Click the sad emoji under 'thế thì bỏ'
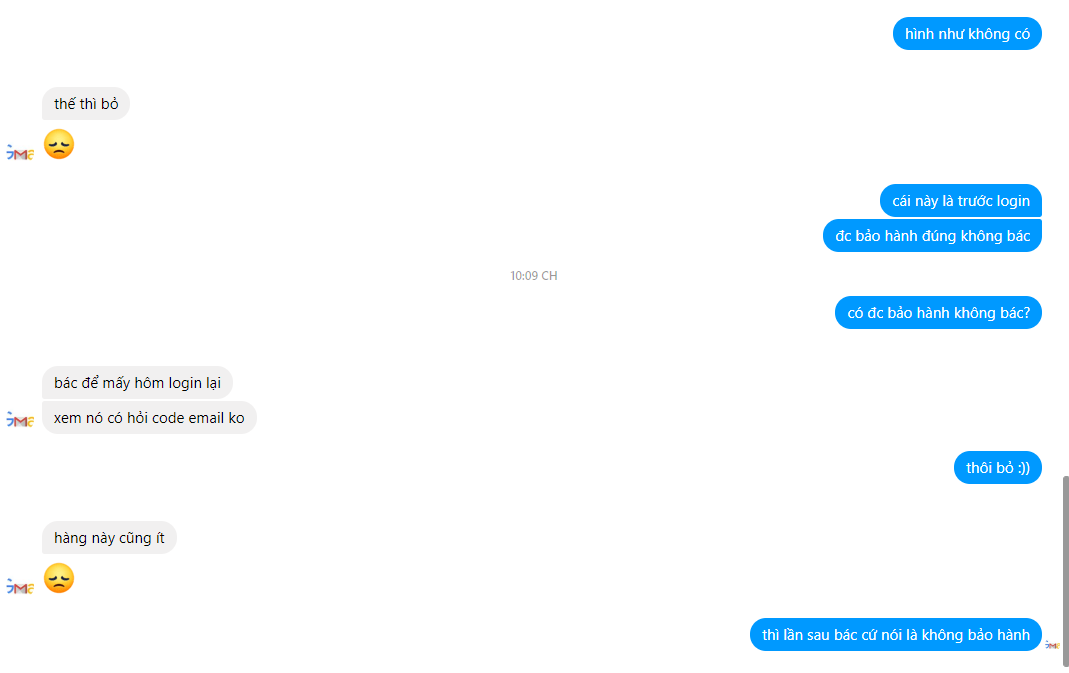 (59, 145)
